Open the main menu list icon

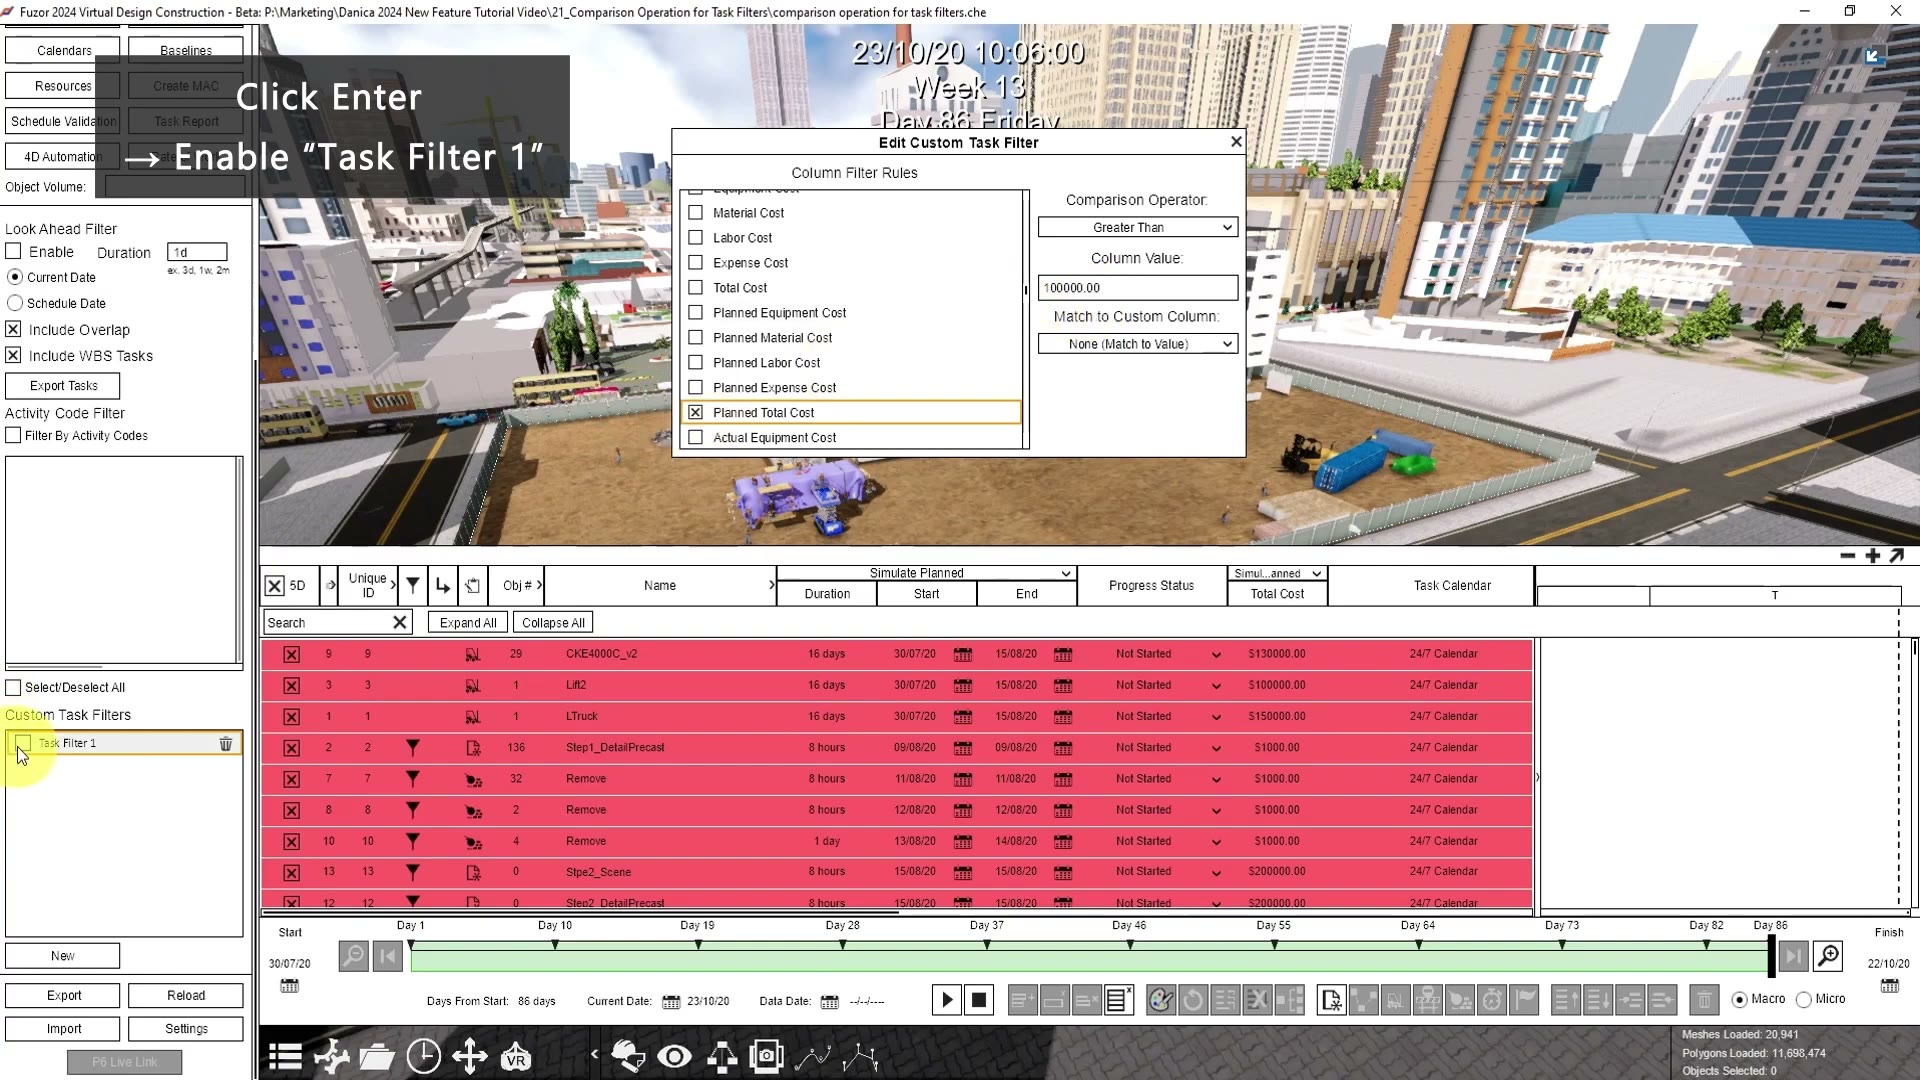285,1057
